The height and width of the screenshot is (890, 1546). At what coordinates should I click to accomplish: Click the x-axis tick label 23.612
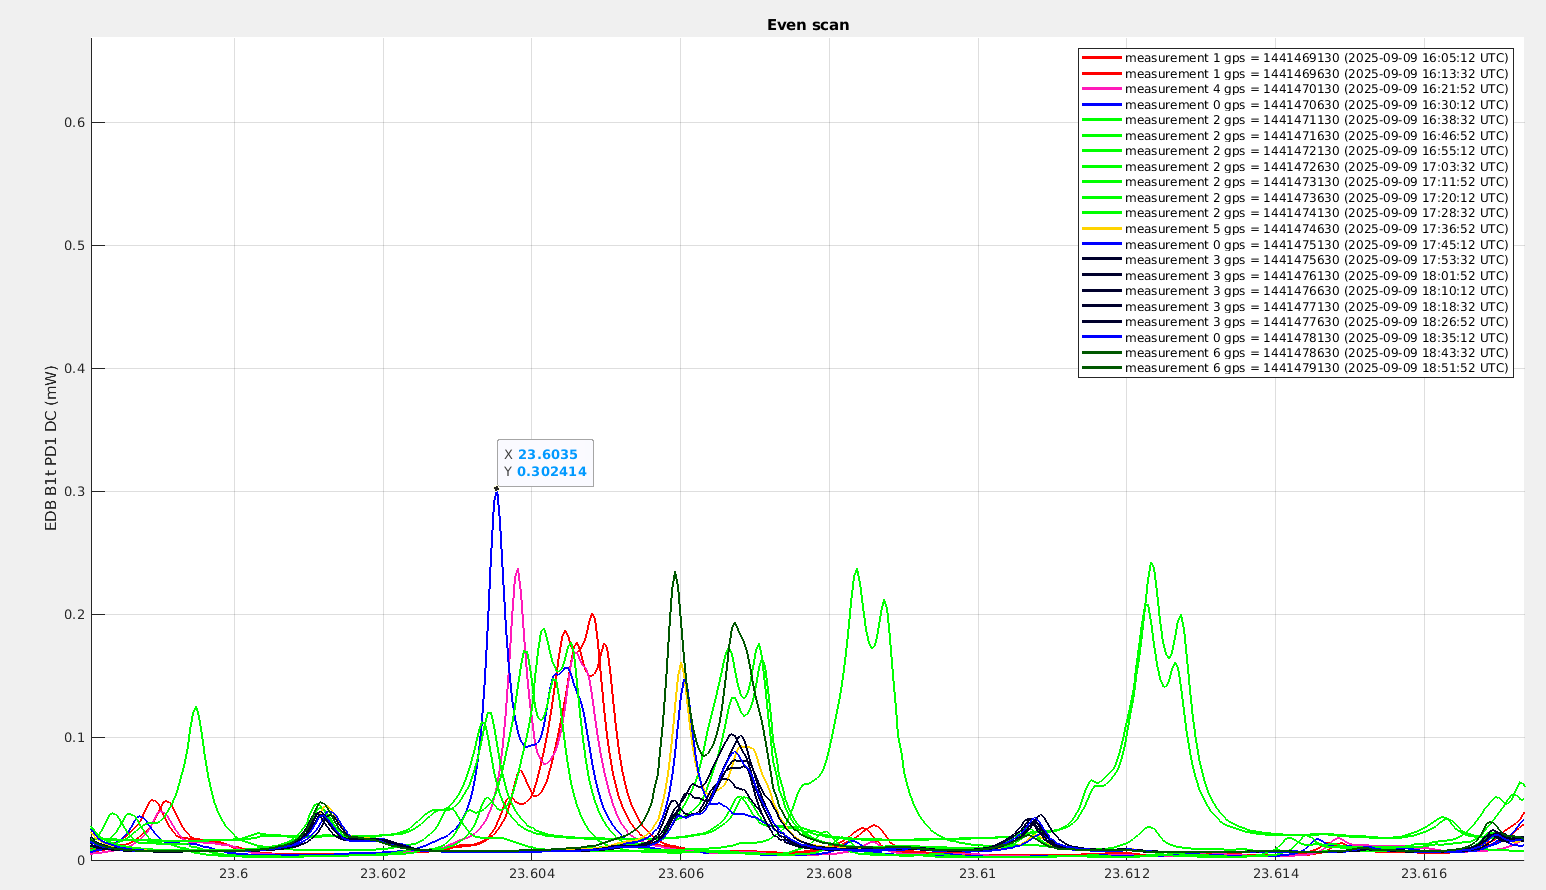(x=1127, y=874)
